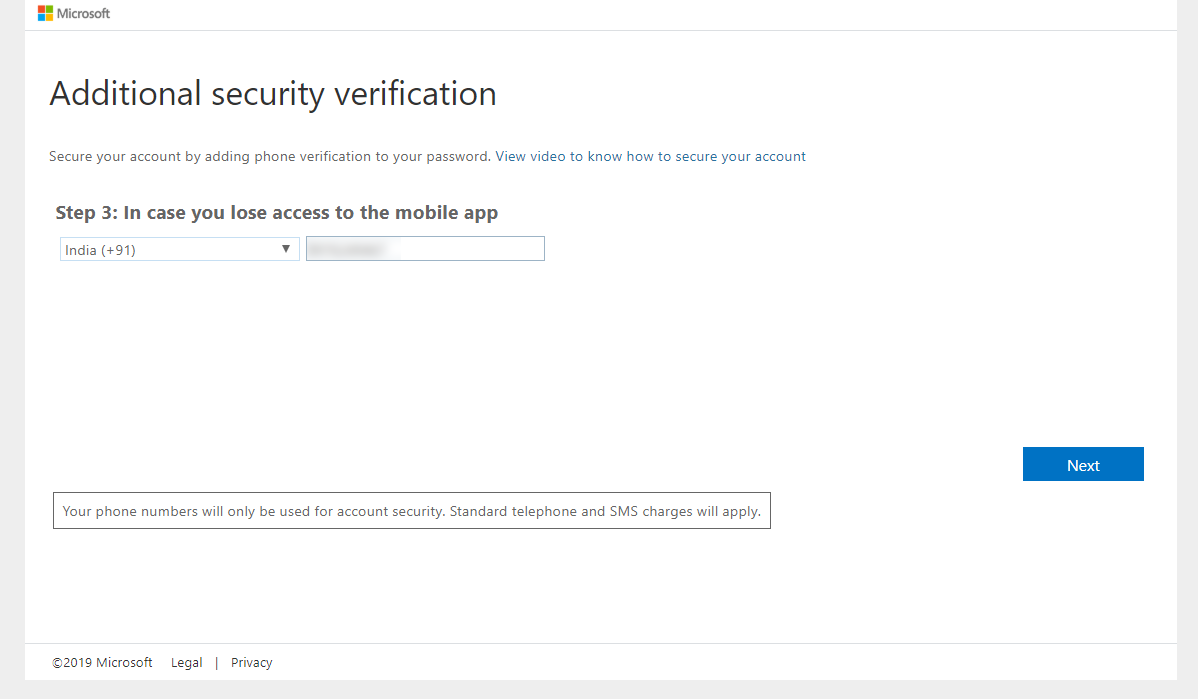Image resolution: width=1198 pixels, height=699 pixels.
Task: Click the 'Secure your account by adding' text
Action: (x=150, y=156)
